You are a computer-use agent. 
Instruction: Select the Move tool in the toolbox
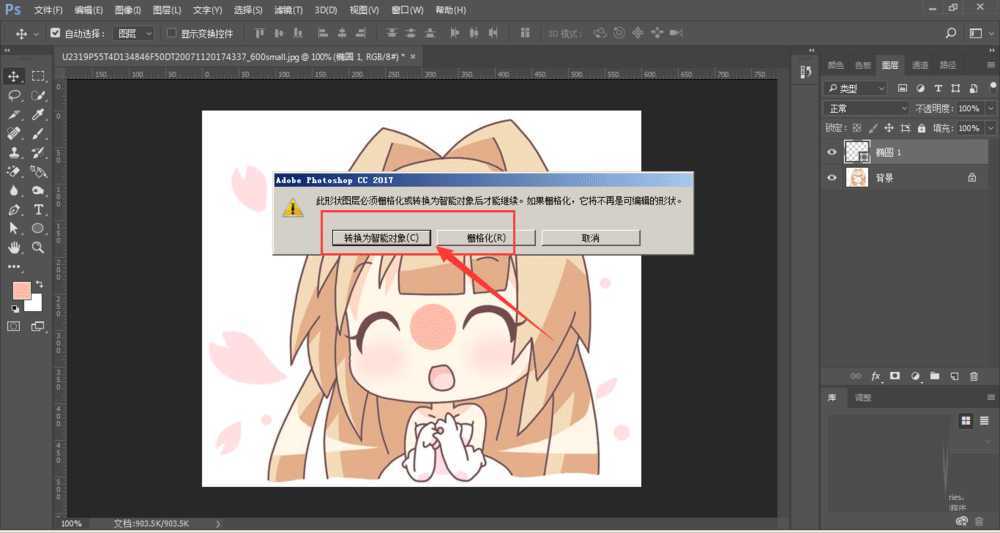tap(14, 76)
